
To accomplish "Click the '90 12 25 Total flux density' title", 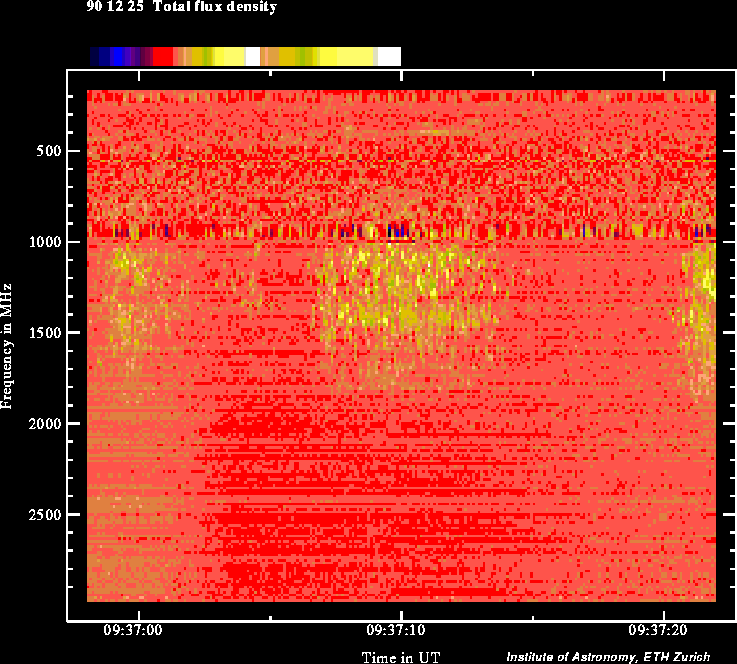I will pyautogui.click(x=181, y=7).
